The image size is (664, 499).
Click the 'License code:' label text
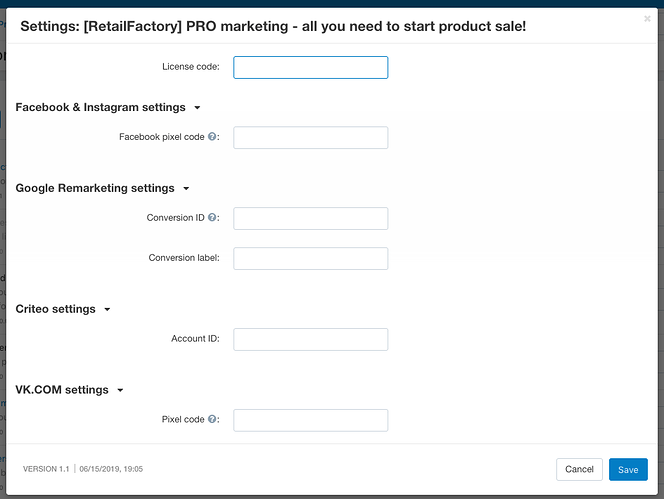pos(191,67)
